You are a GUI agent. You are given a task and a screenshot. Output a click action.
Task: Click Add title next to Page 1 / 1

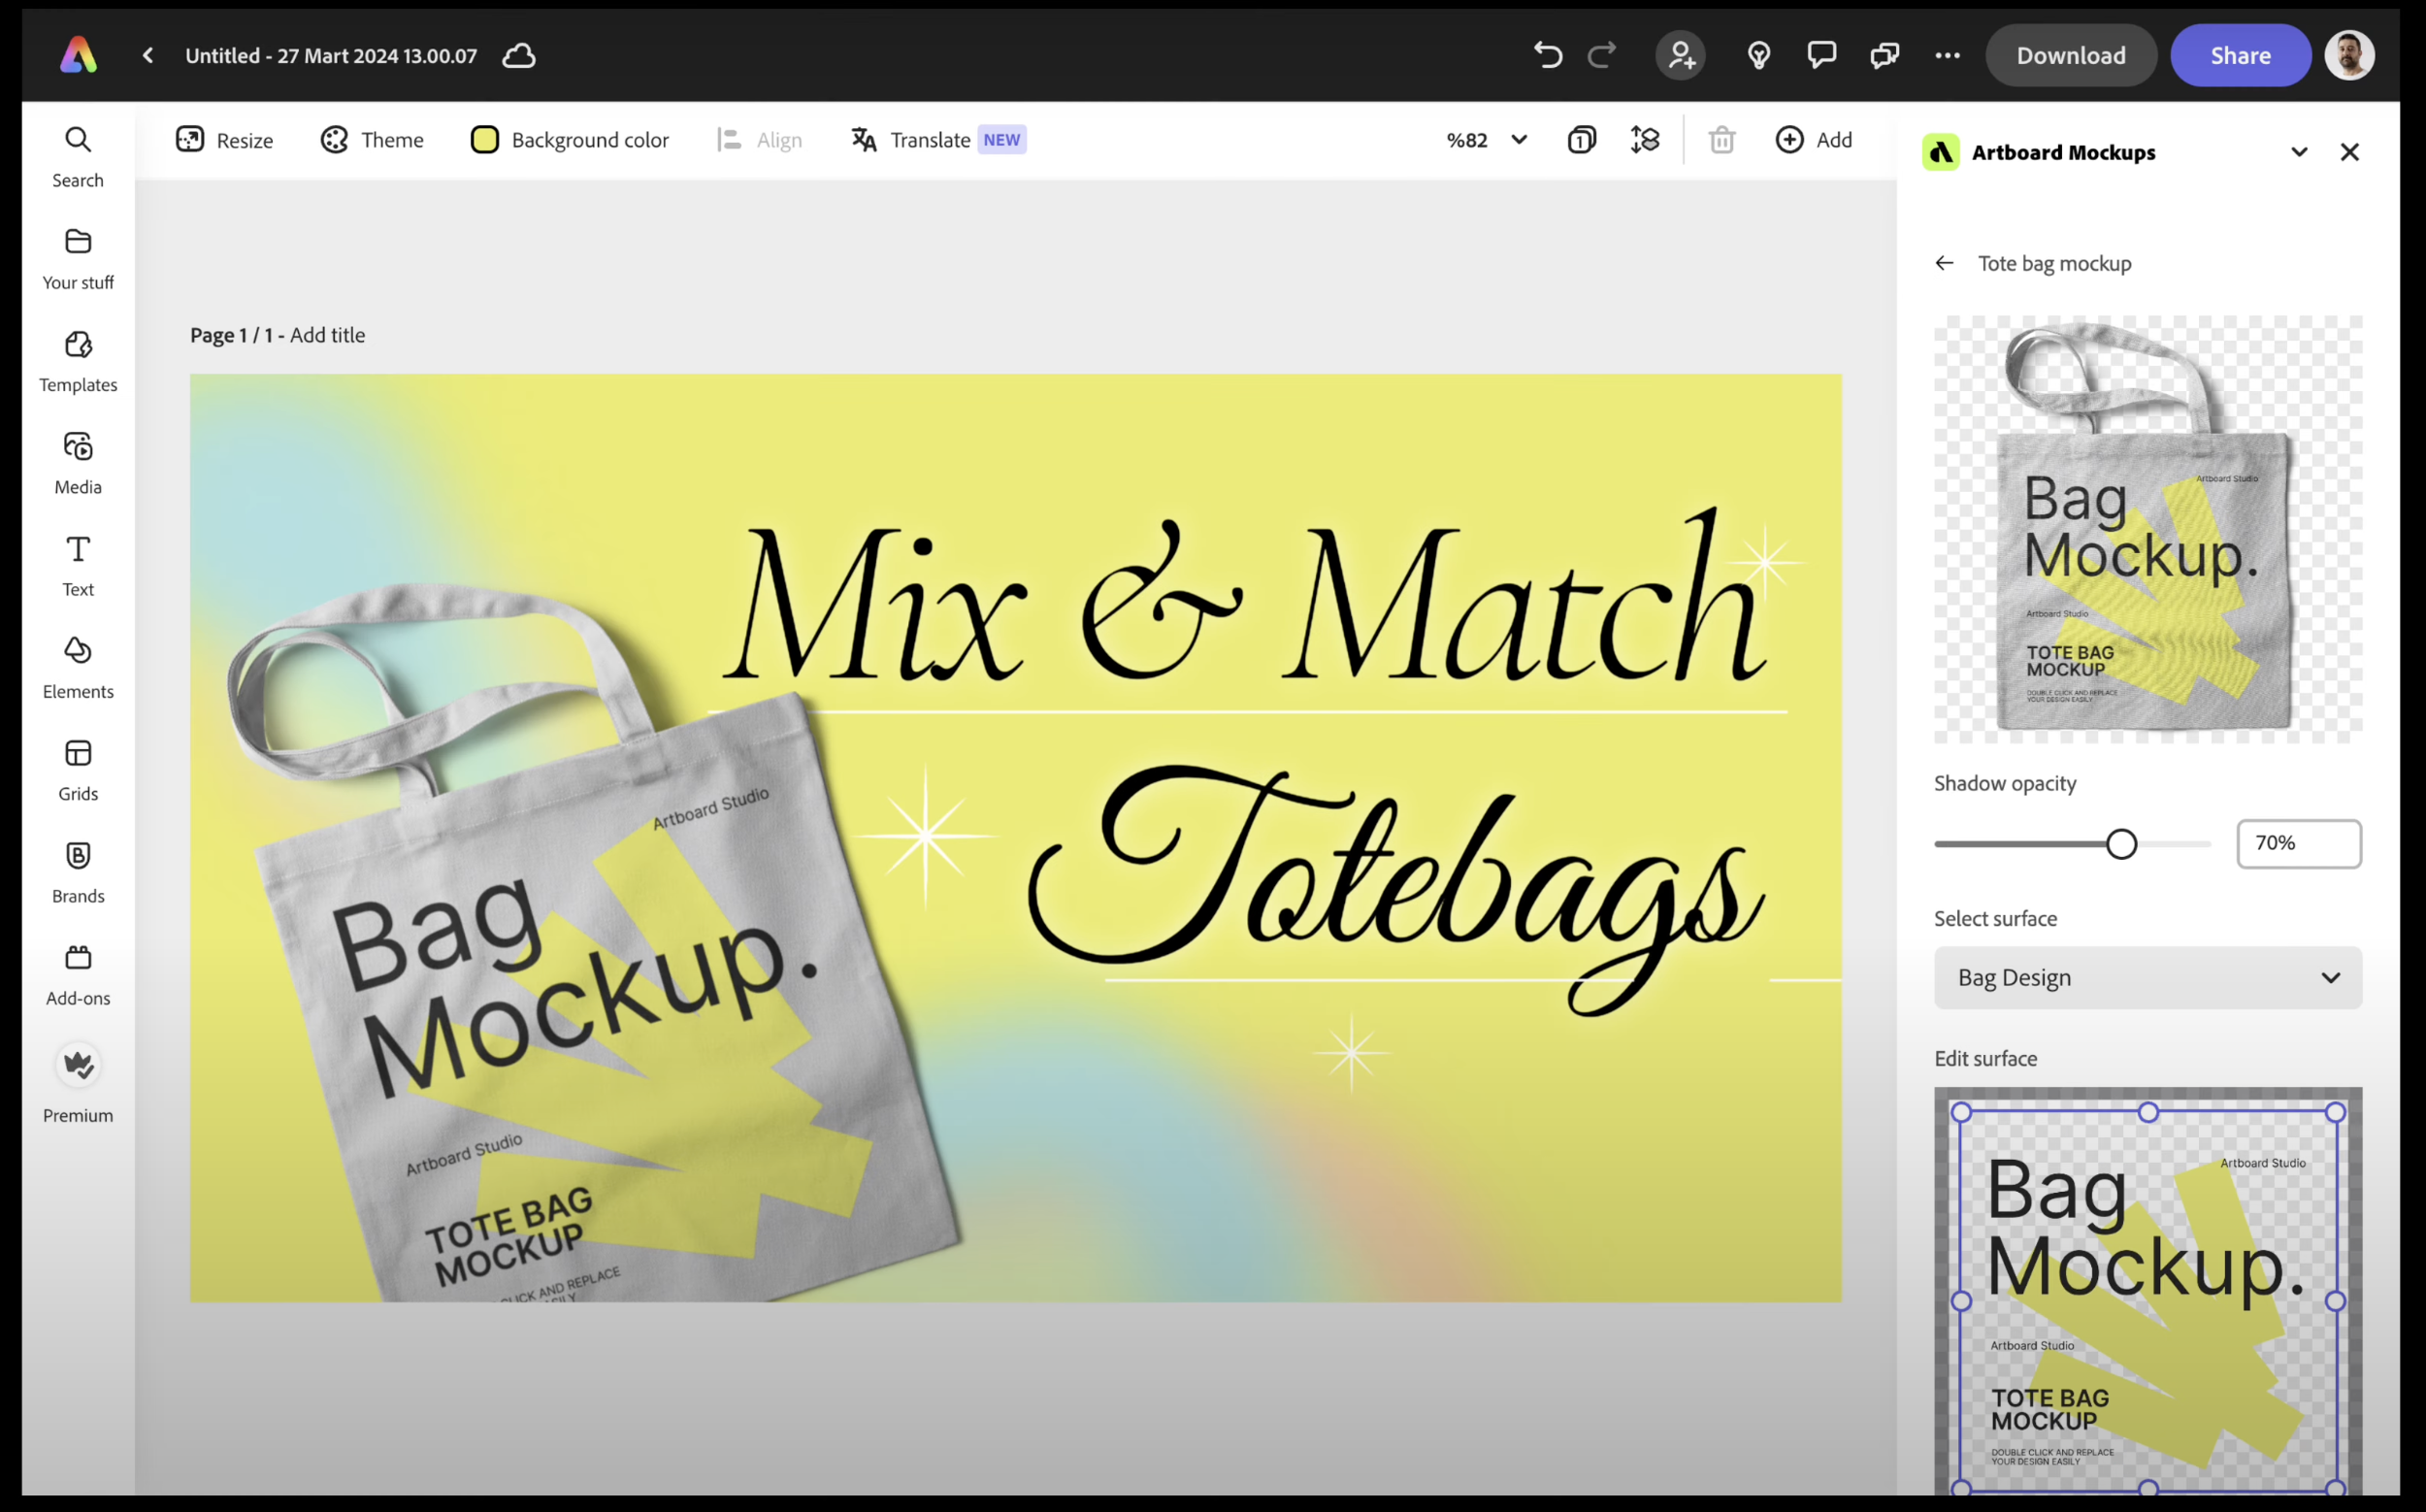(x=327, y=335)
